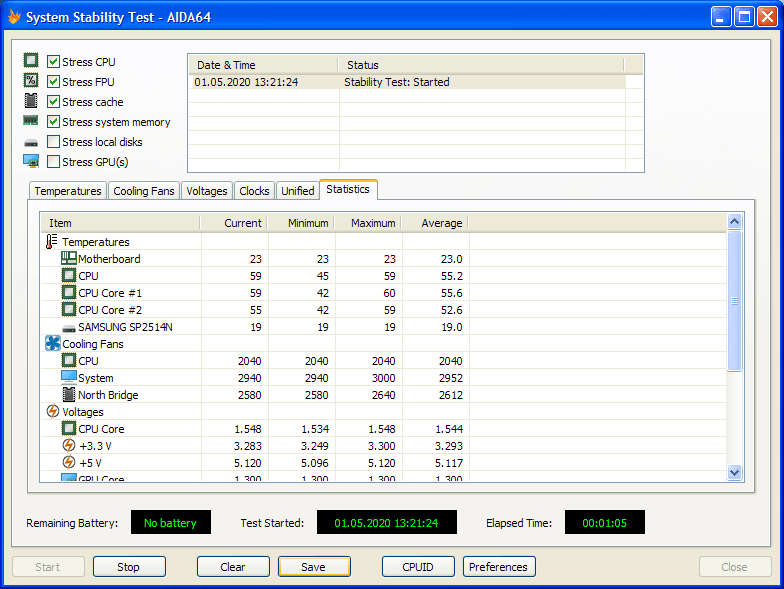Click the Current column header
Image resolution: width=784 pixels, height=589 pixels.
234,223
